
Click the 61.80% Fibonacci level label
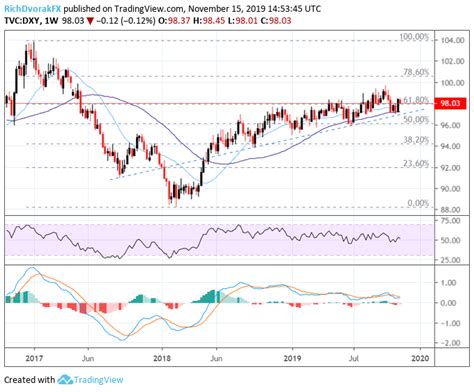416,100
